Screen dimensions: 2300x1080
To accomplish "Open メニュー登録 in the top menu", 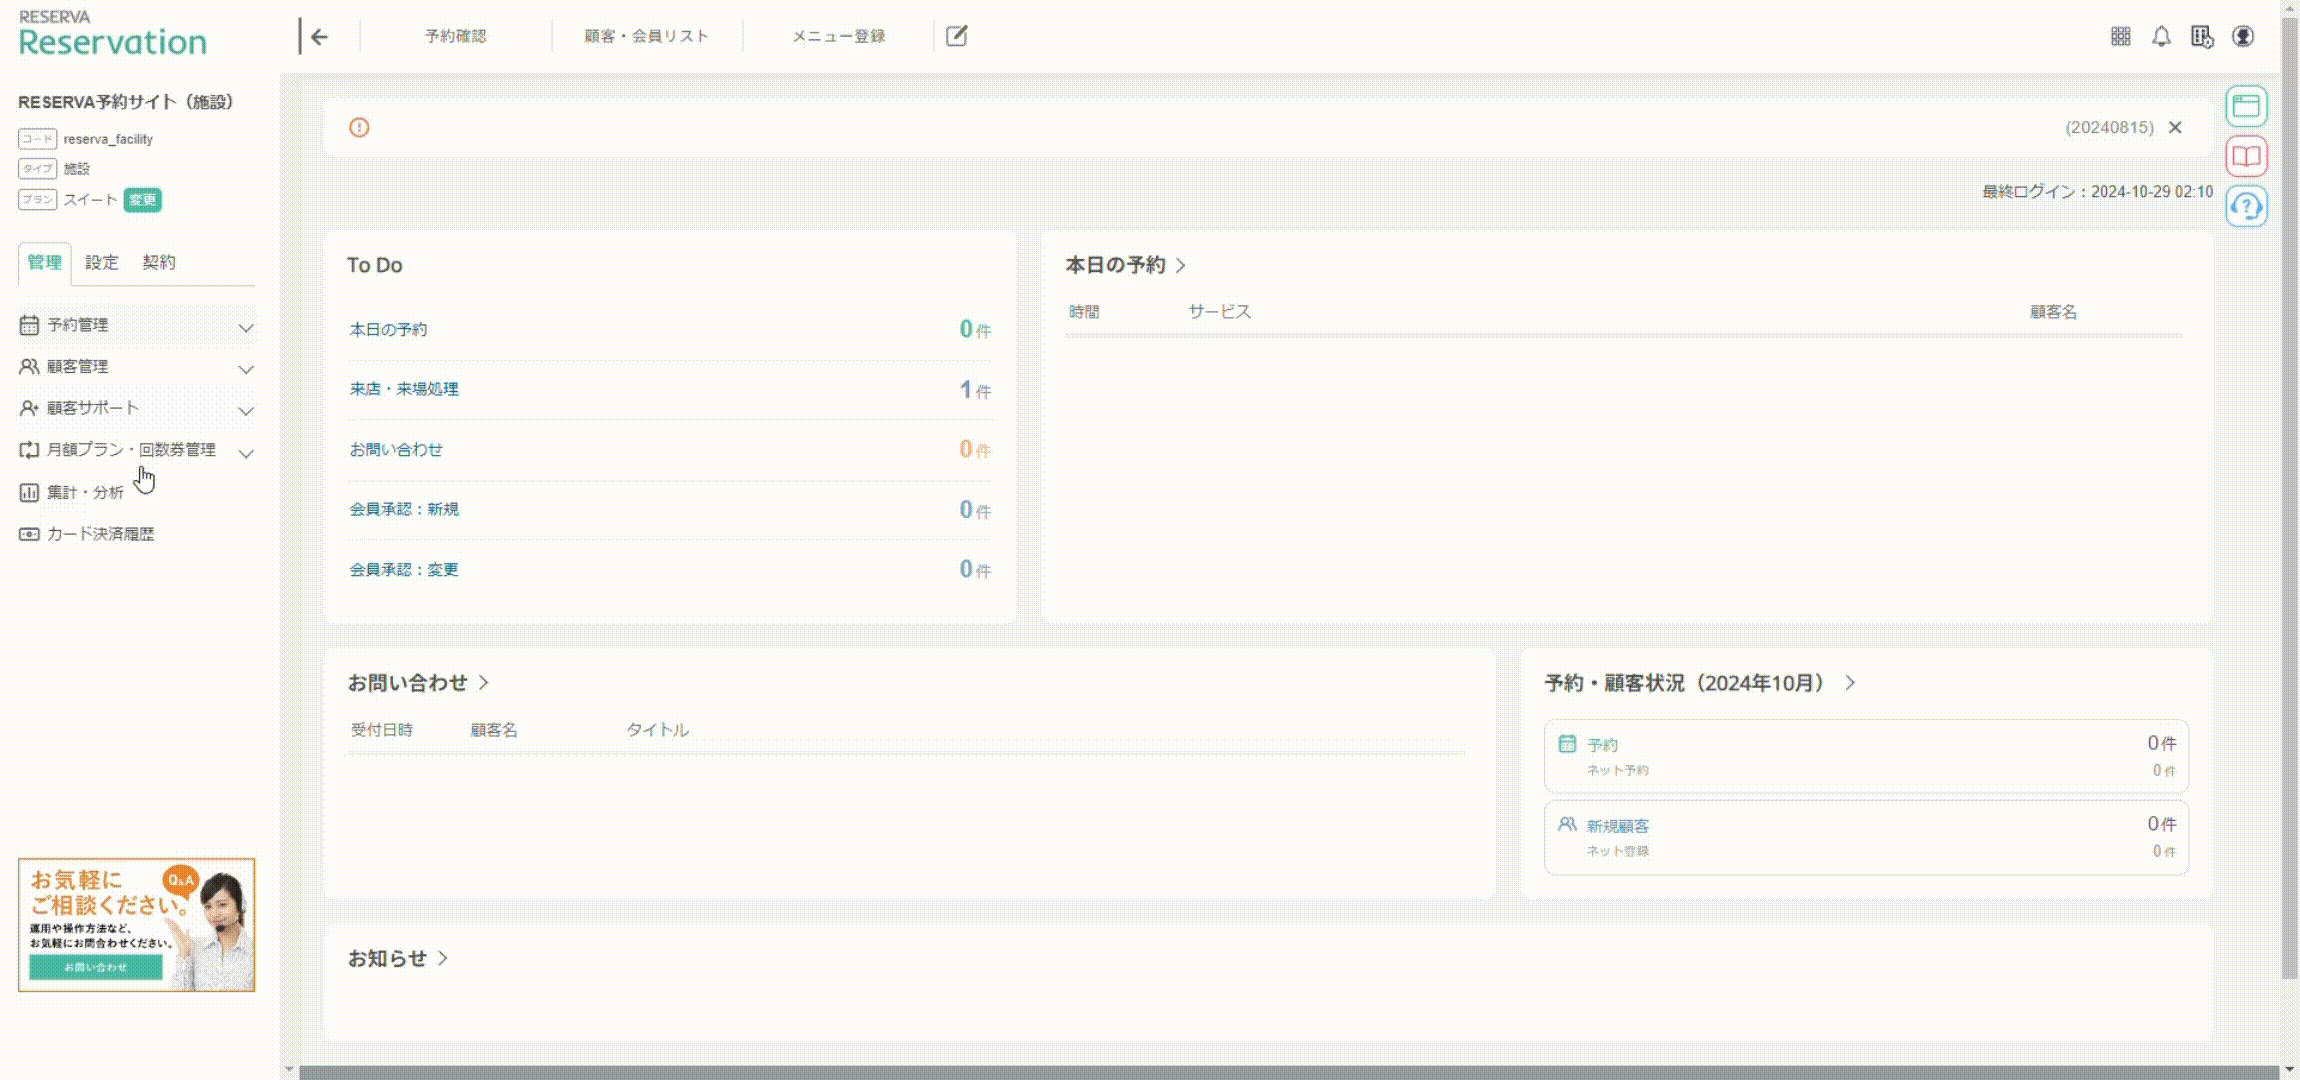I will 838,36.
